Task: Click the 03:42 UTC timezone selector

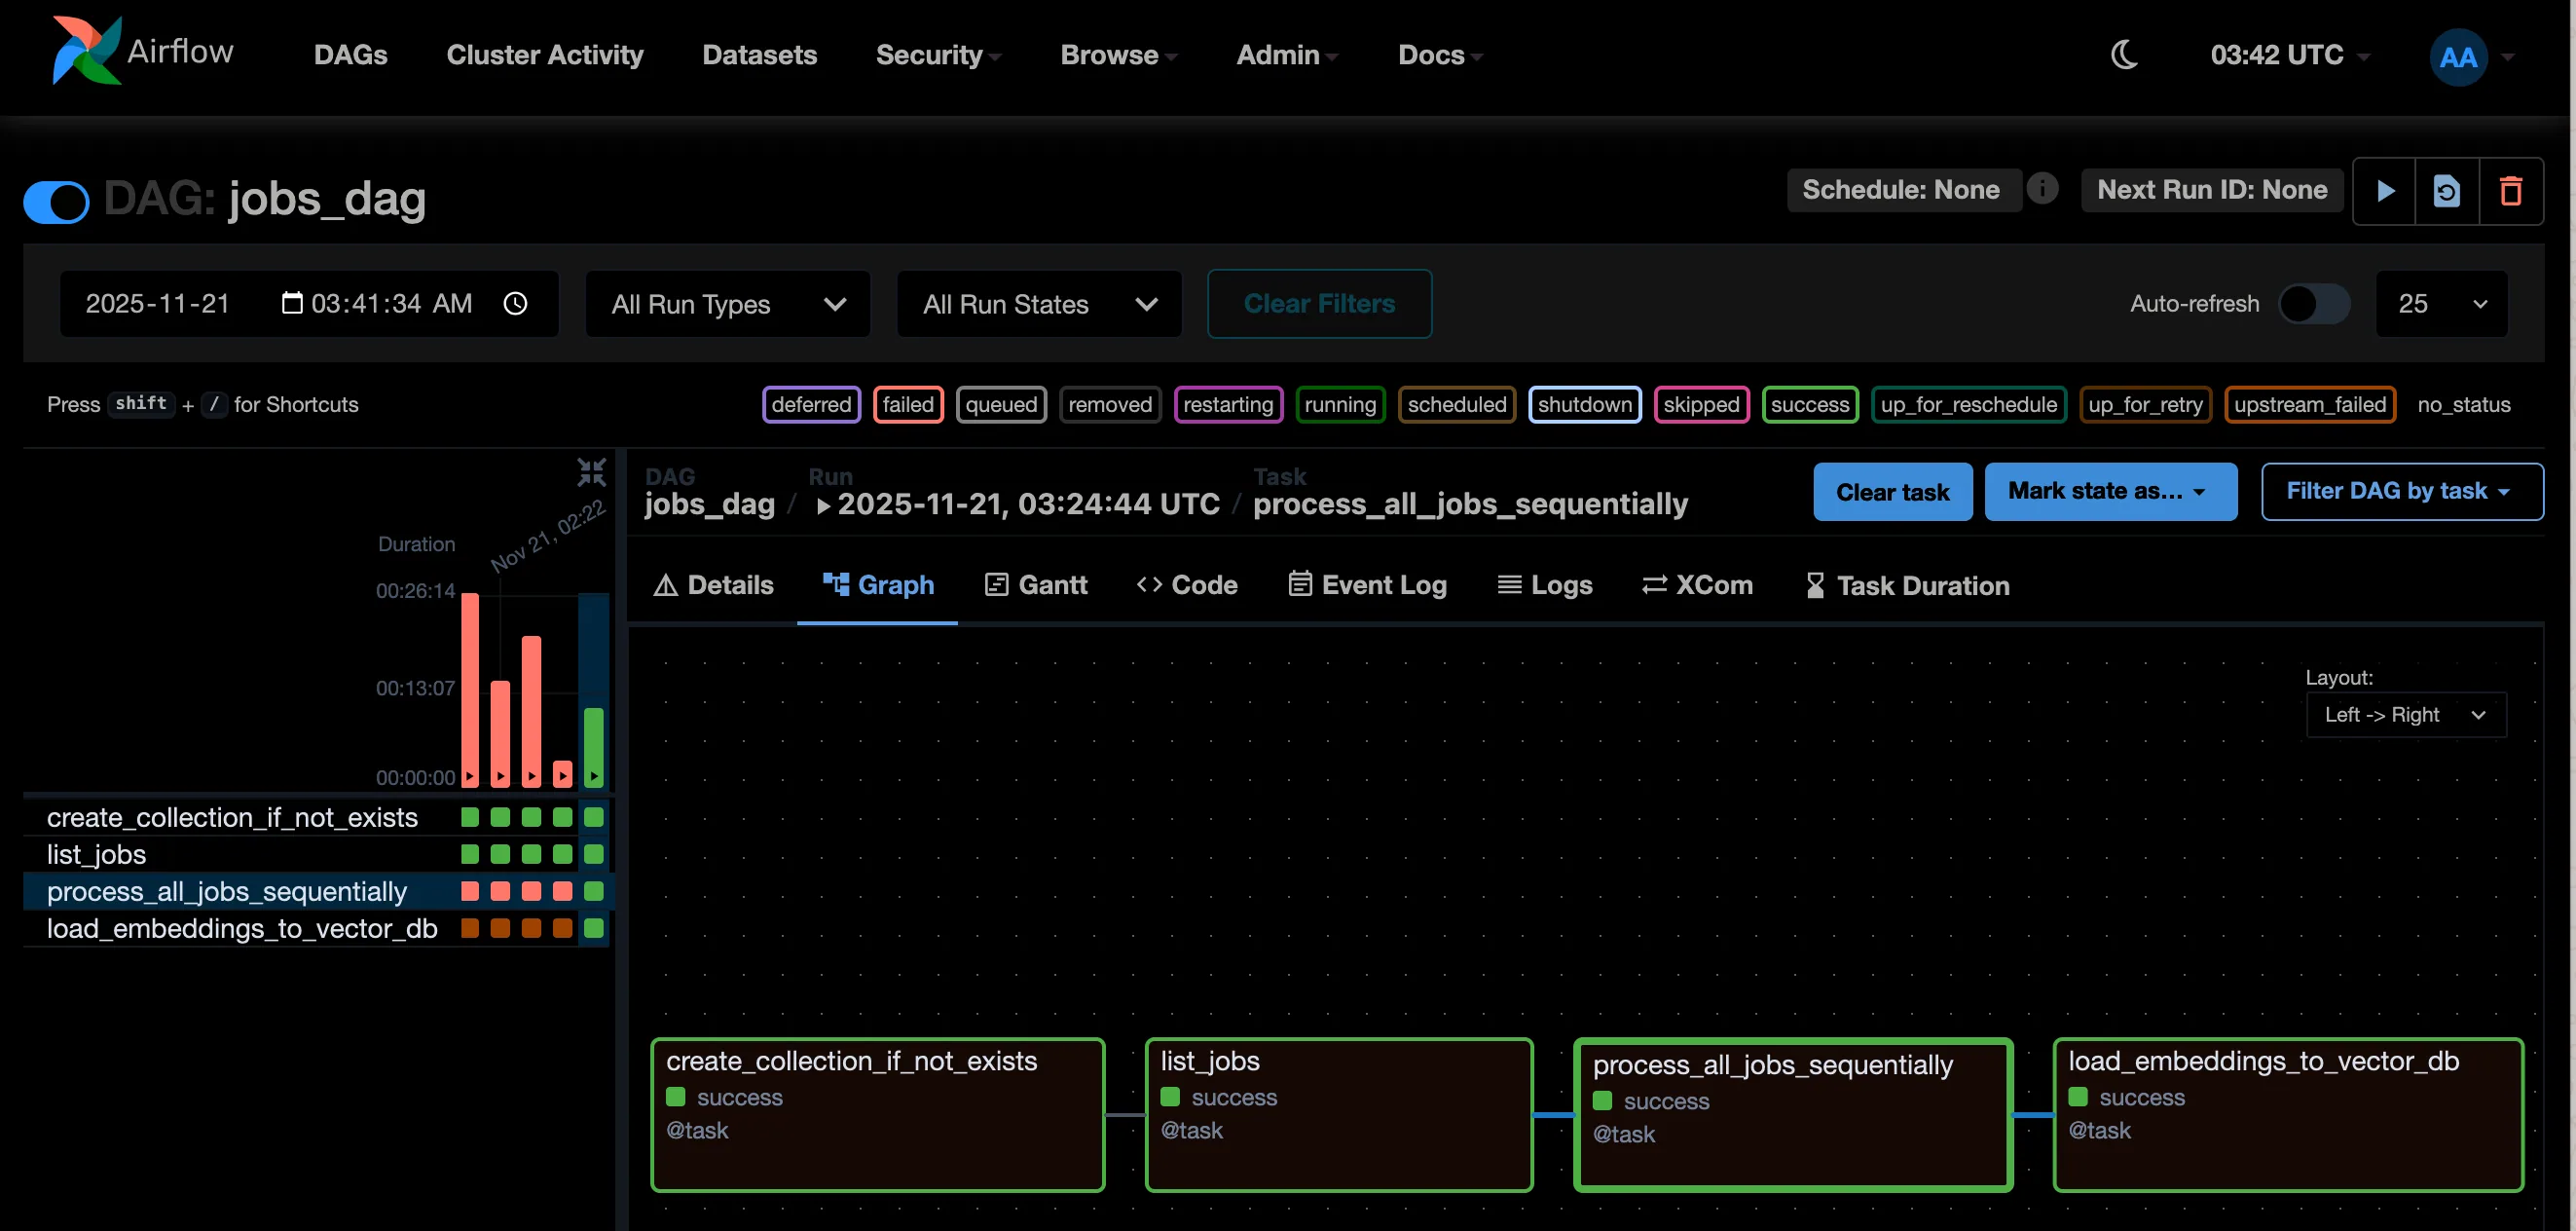Action: pos(2289,55)
